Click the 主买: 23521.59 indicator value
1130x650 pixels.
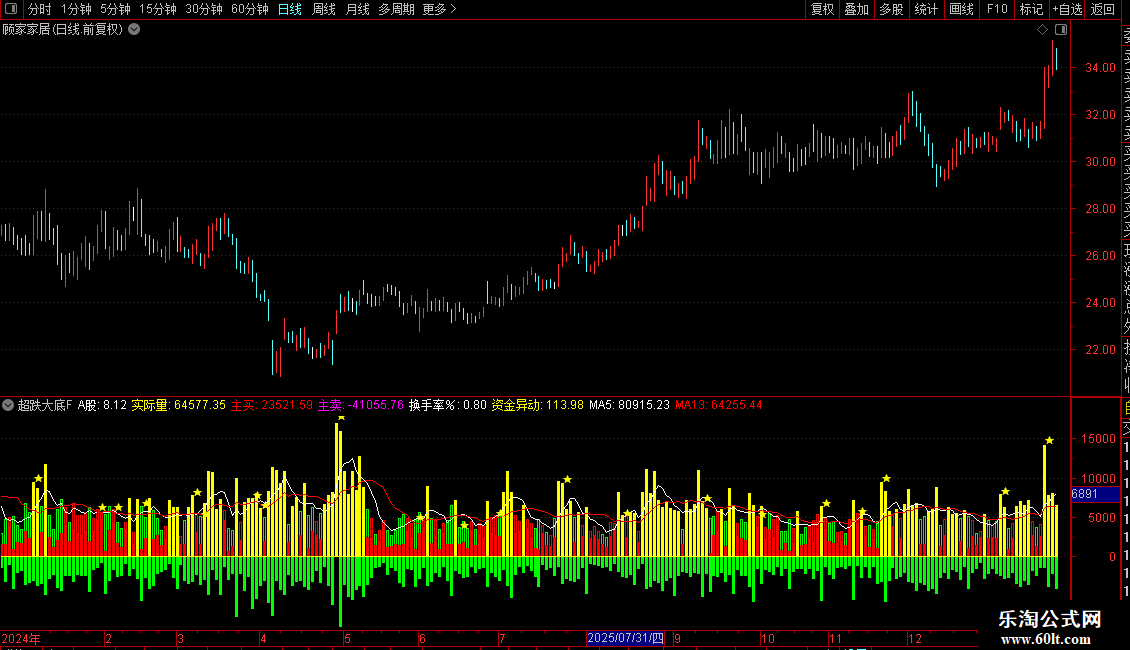coord(272,405)
